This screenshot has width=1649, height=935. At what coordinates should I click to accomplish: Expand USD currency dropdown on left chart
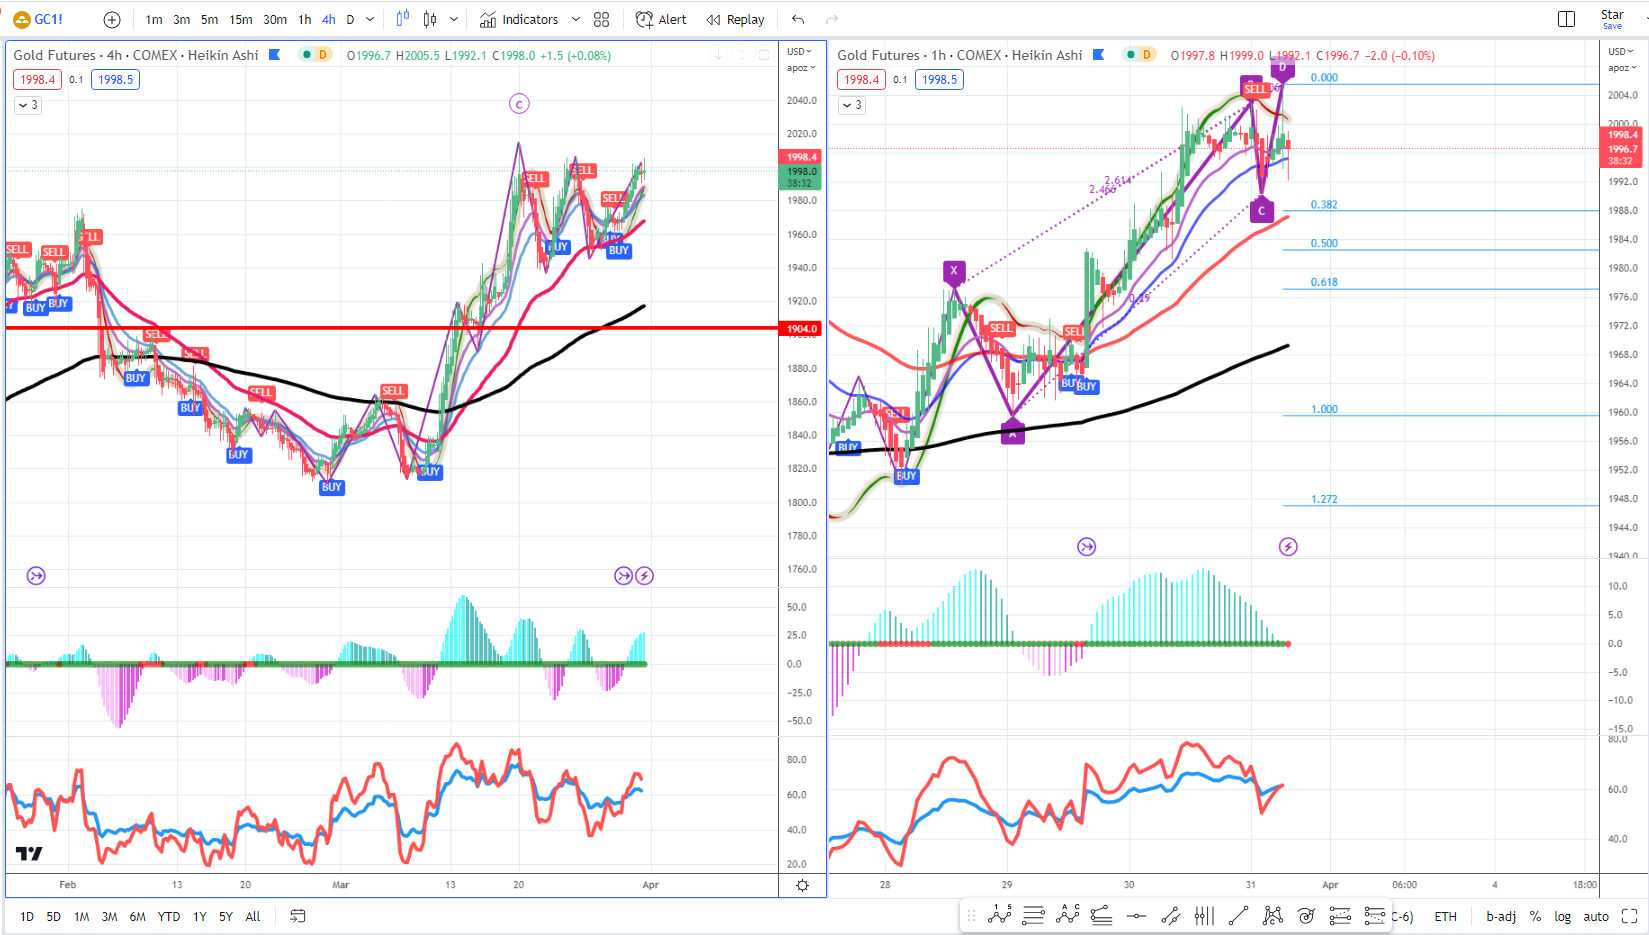pos(800,52)
